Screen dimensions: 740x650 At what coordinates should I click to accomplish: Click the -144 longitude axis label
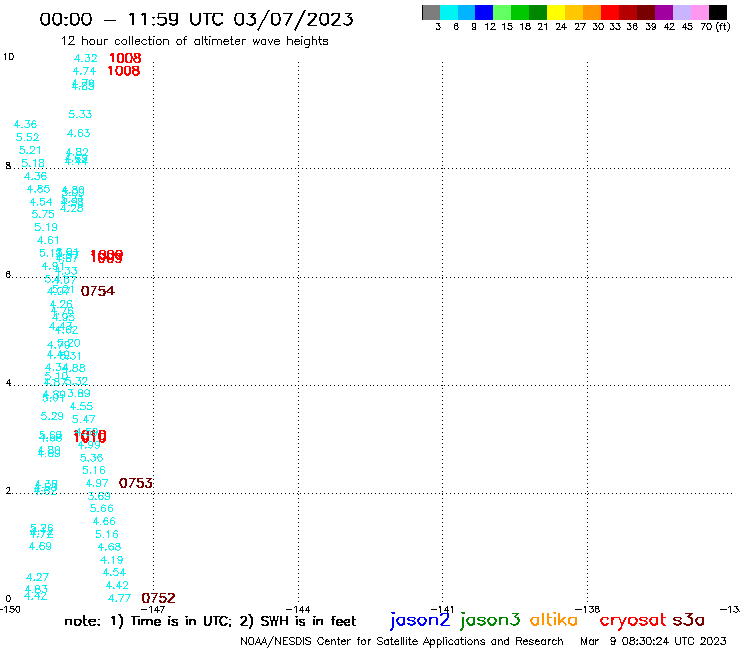click(x=298, y=610)
